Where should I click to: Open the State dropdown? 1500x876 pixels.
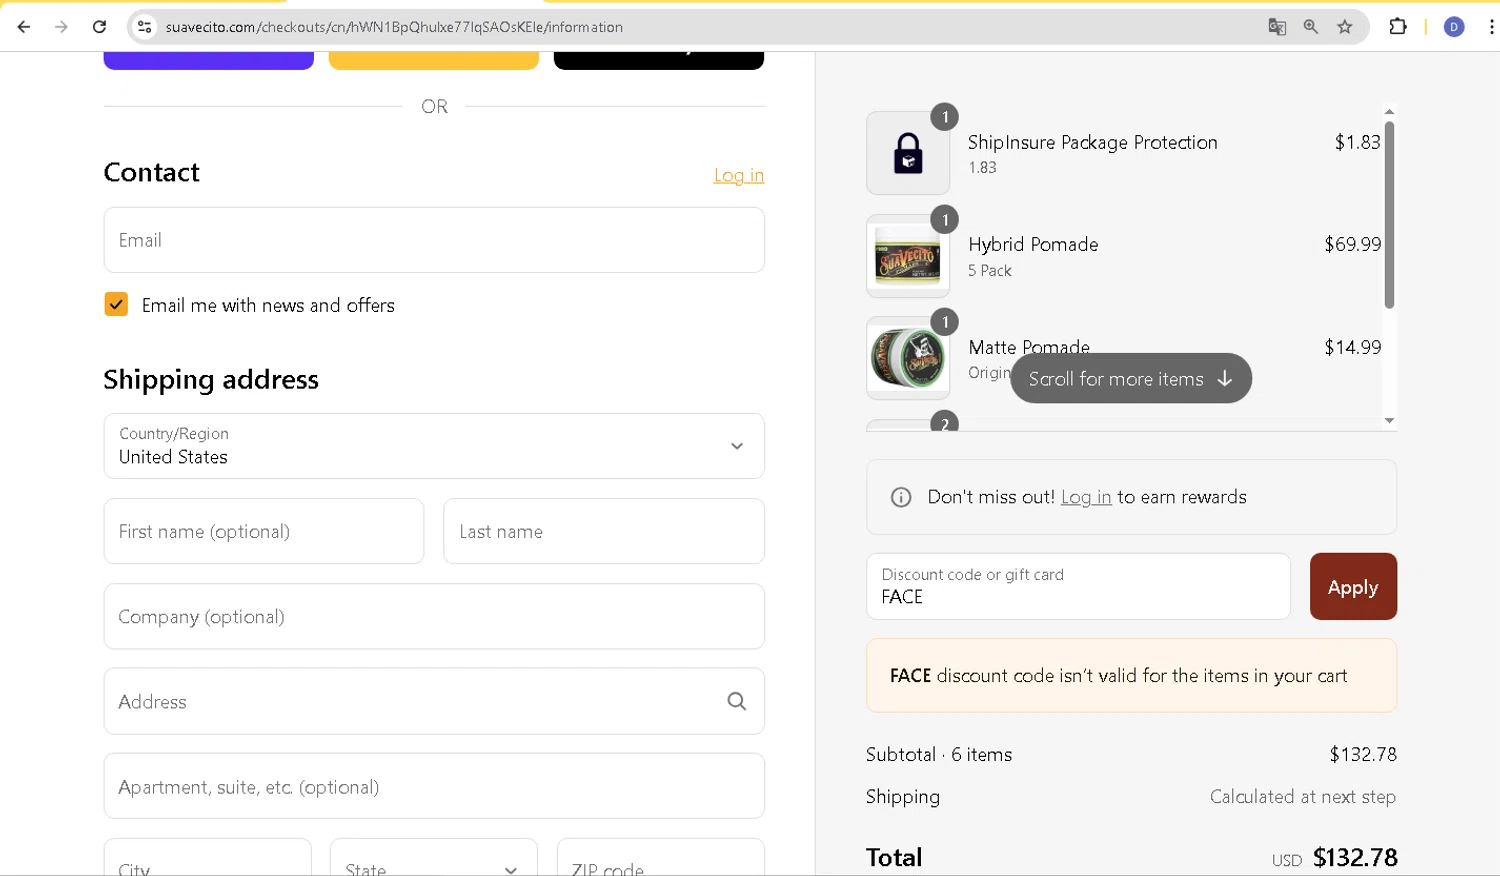434,858
